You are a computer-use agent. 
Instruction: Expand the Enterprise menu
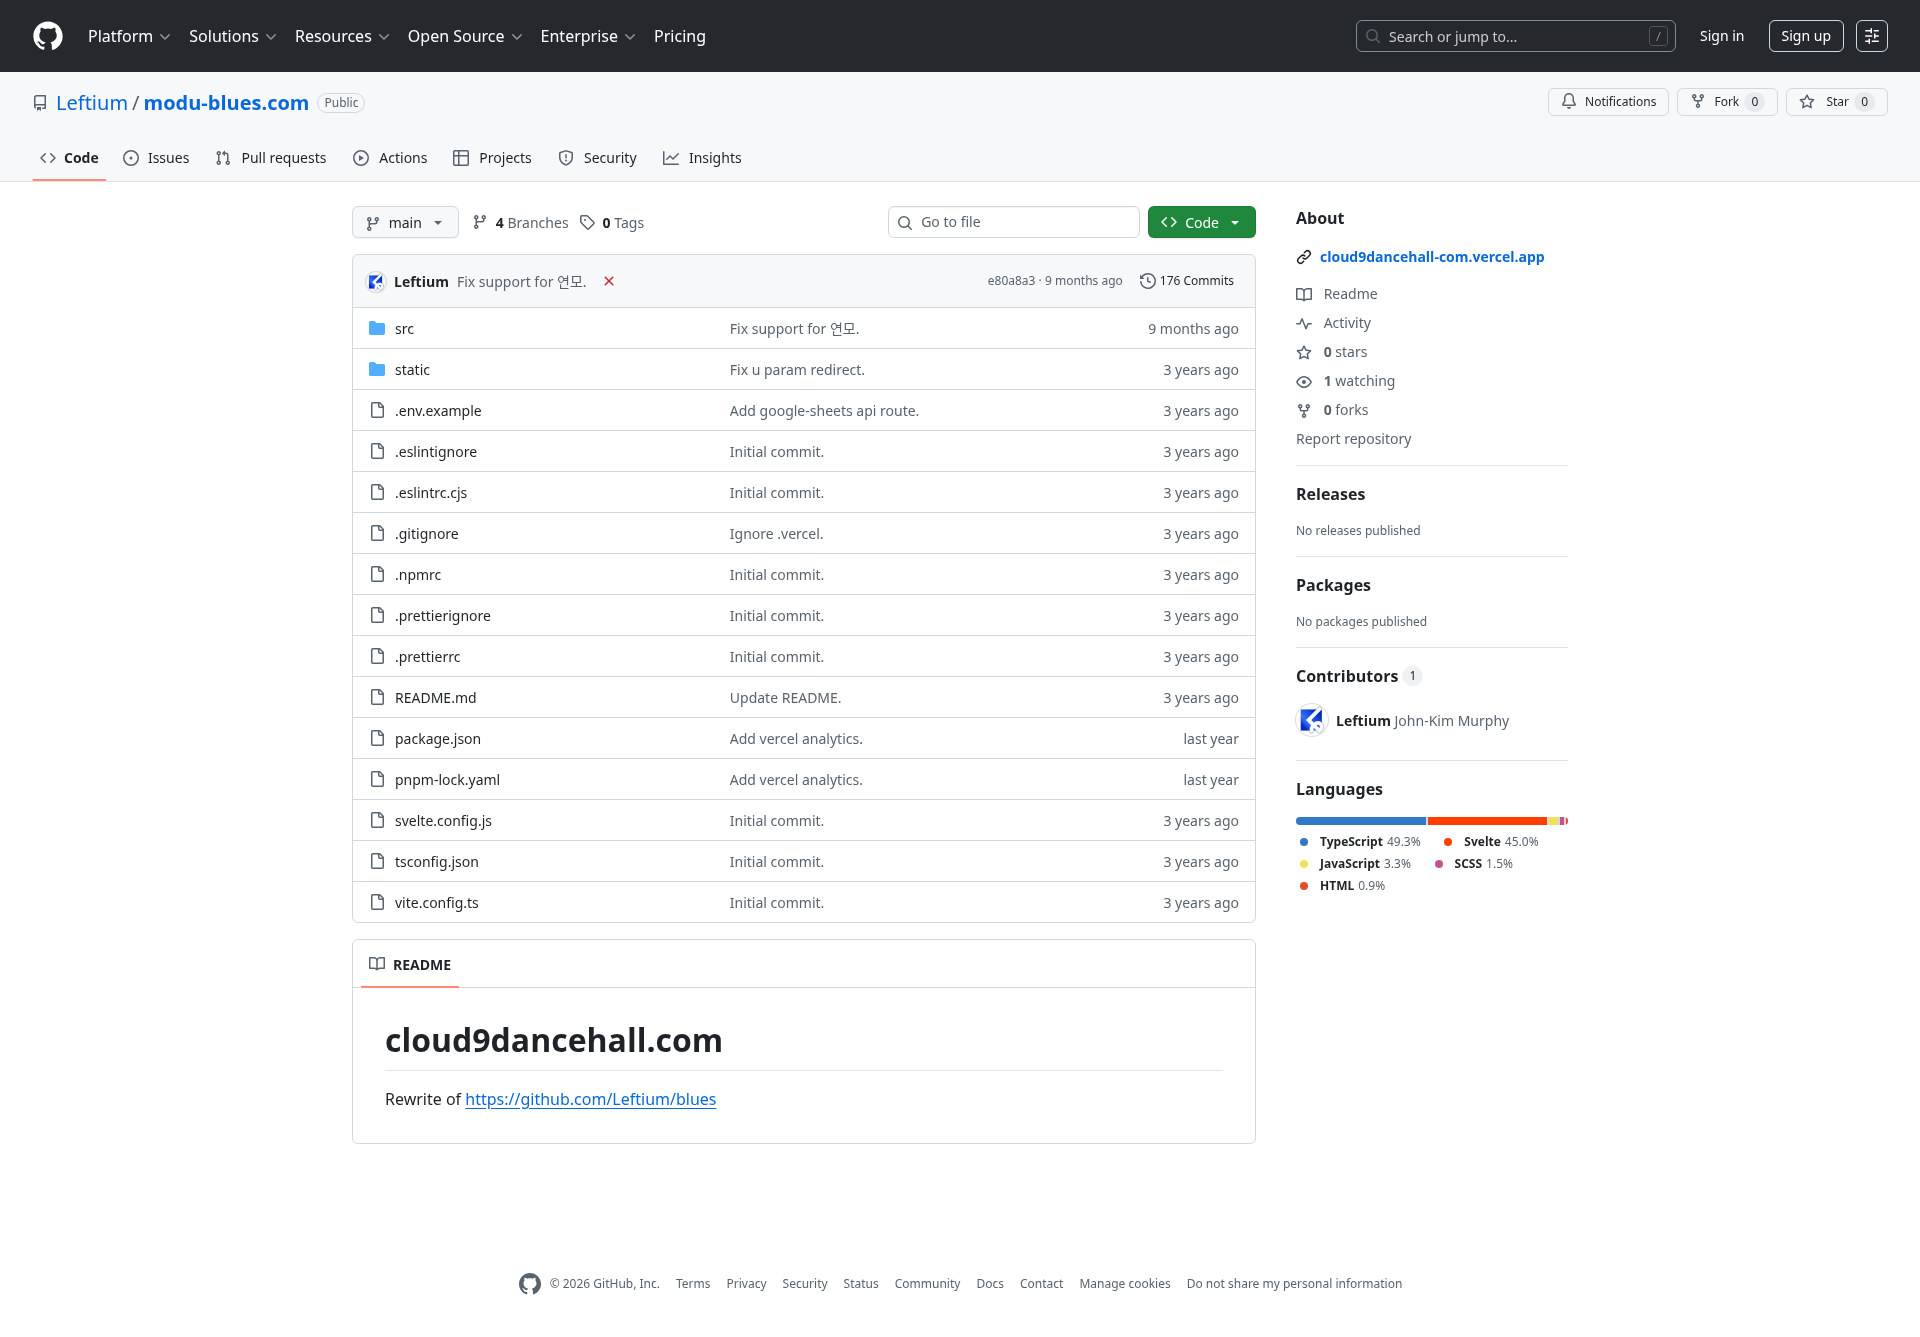pyautogui.click(x=588, y=36)
